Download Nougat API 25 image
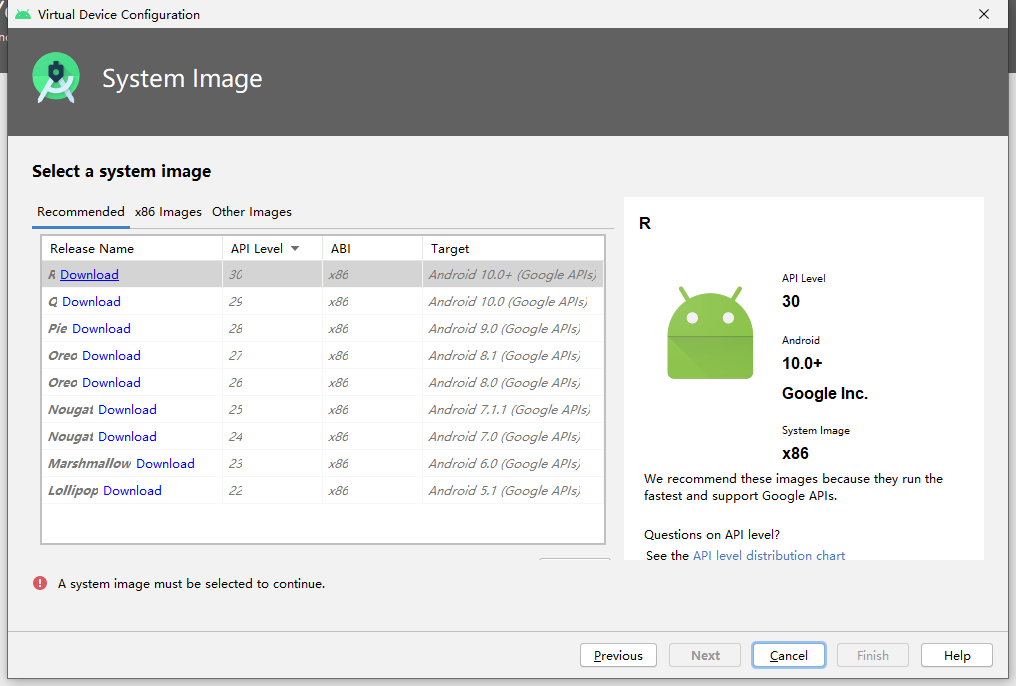The width and height of the screenshot is (1016, 686). pos(128,410)
